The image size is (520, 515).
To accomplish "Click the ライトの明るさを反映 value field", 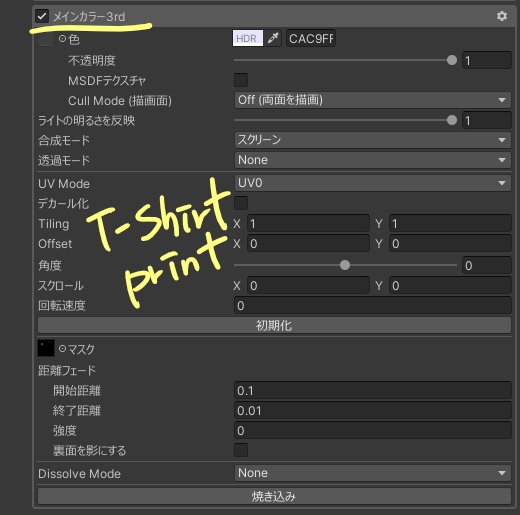I will [487, 120].
